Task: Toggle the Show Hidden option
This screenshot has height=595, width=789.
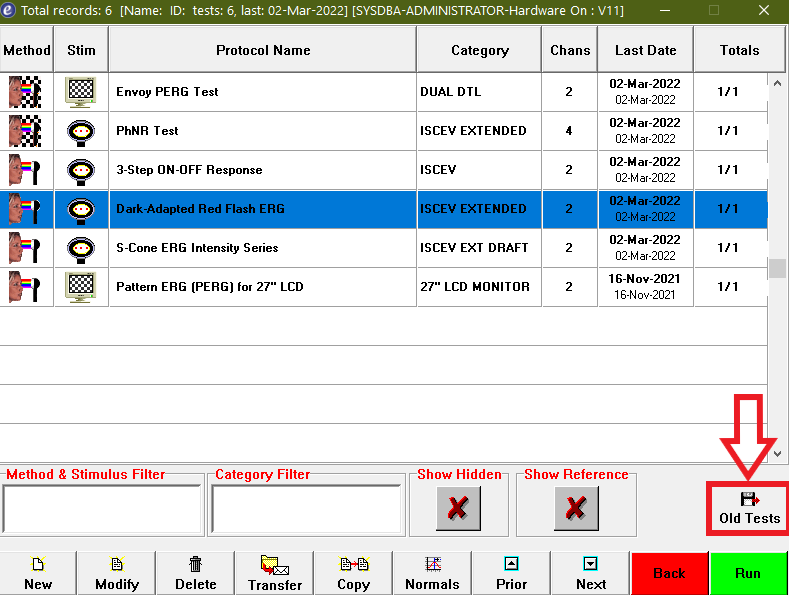Action: [458, 508]
